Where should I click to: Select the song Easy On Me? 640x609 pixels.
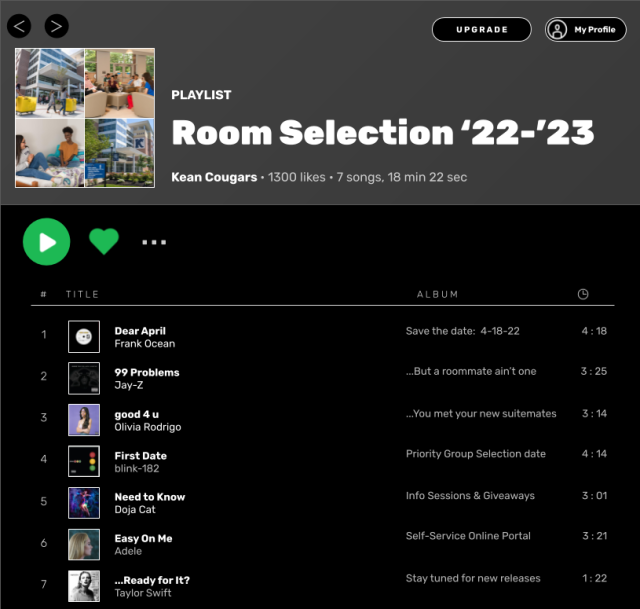[x=143, y=538]
